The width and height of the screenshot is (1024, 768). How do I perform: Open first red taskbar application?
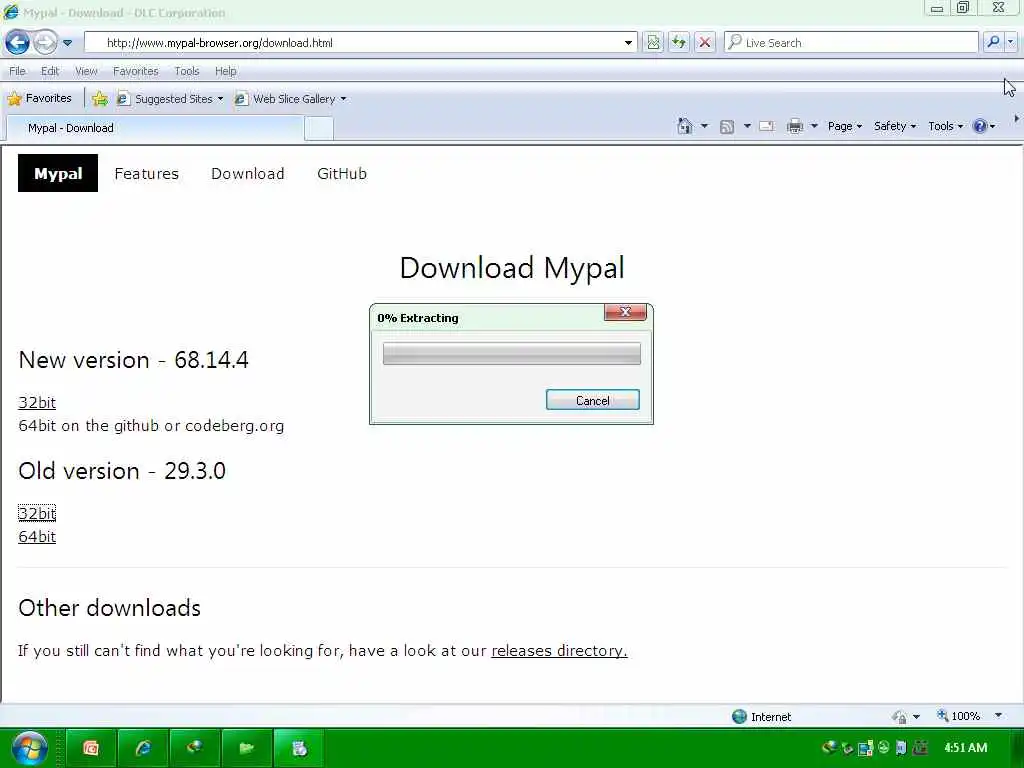click(91, 748)
